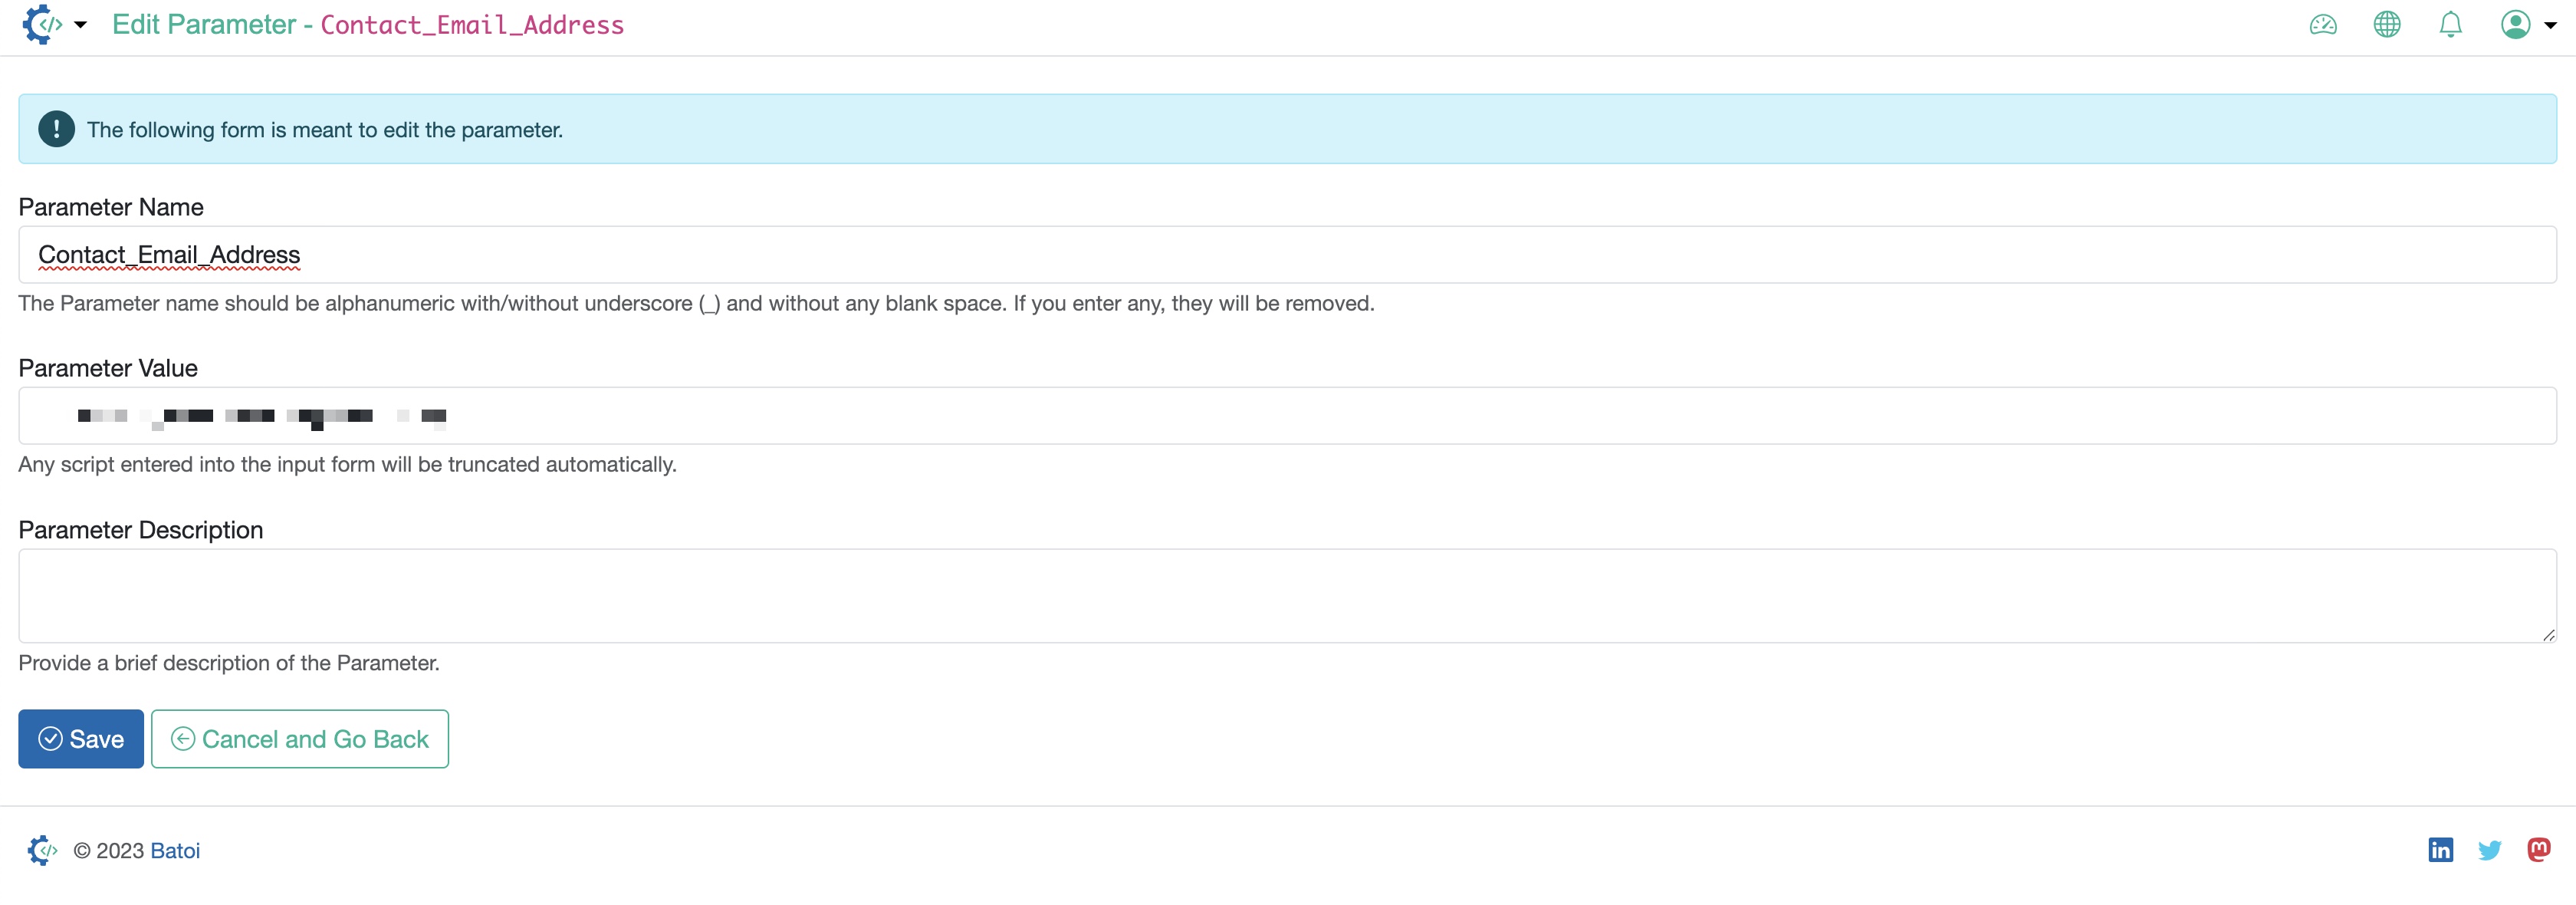
Task: Focus the Parameter Name input field
Action: coord(1287,254)
